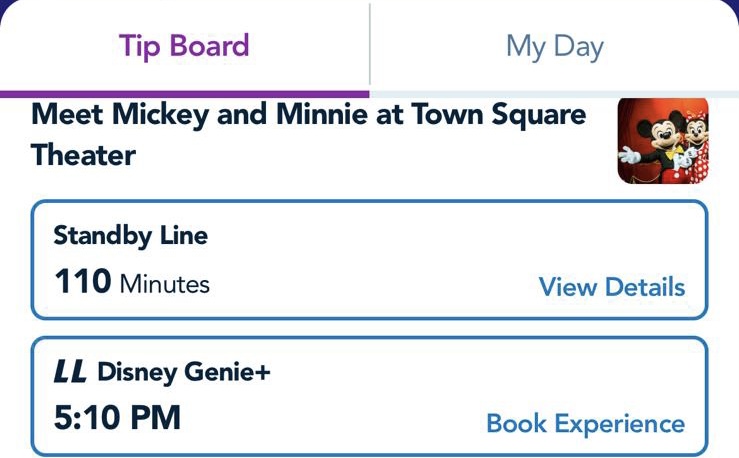Tap the word Minutes in Standby card
Screen dimensions: 739x458
[165, 285]
